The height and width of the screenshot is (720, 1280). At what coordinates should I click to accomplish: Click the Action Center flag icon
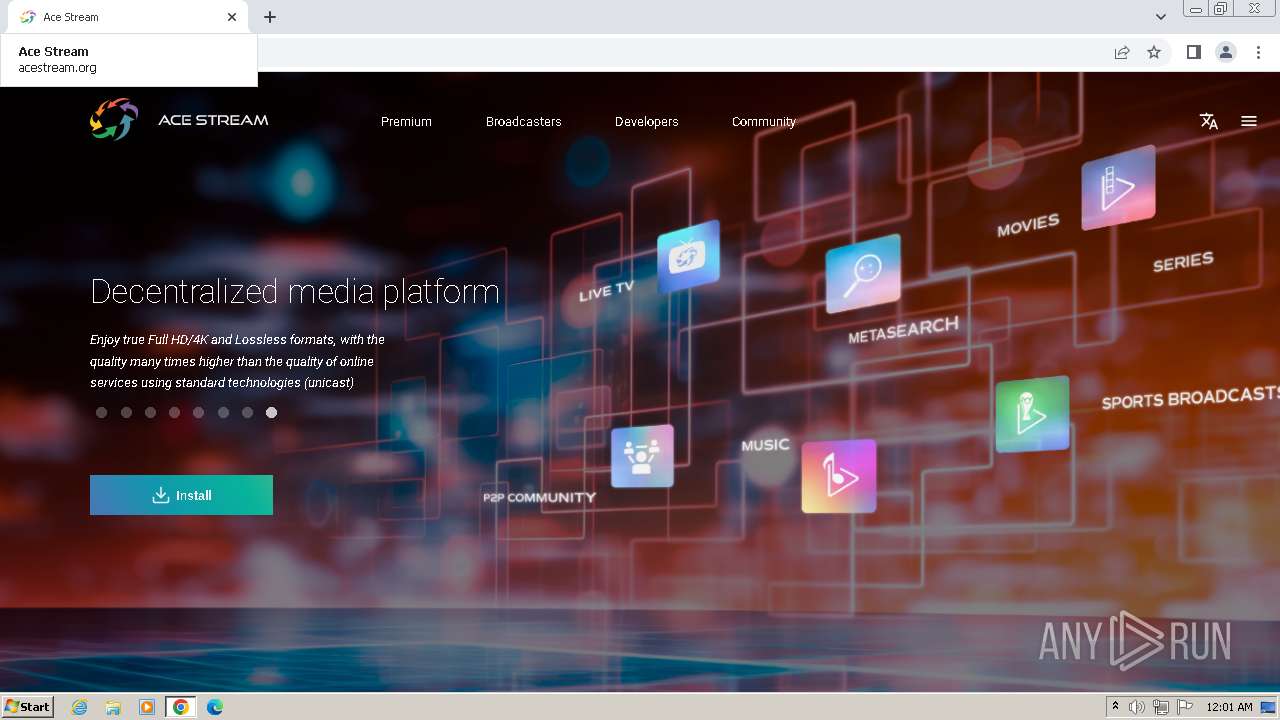point(1185,707)
